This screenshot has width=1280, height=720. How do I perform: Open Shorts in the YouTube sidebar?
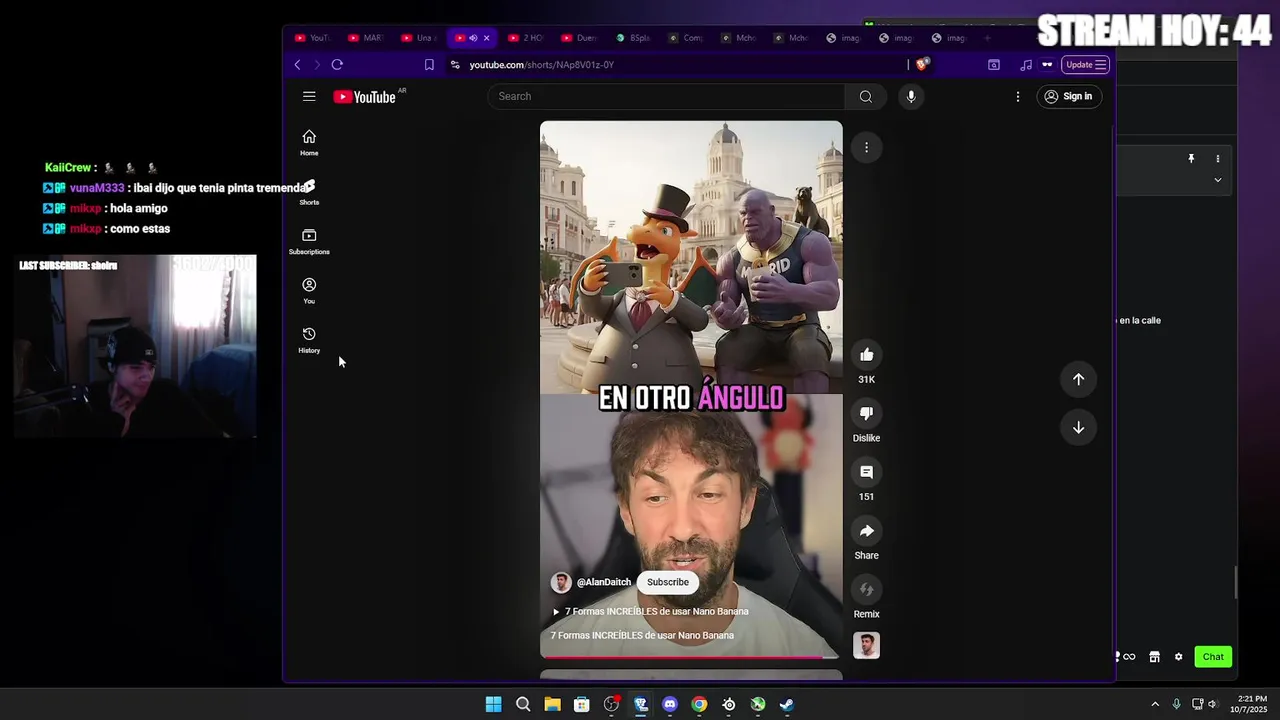pos(309,193)
